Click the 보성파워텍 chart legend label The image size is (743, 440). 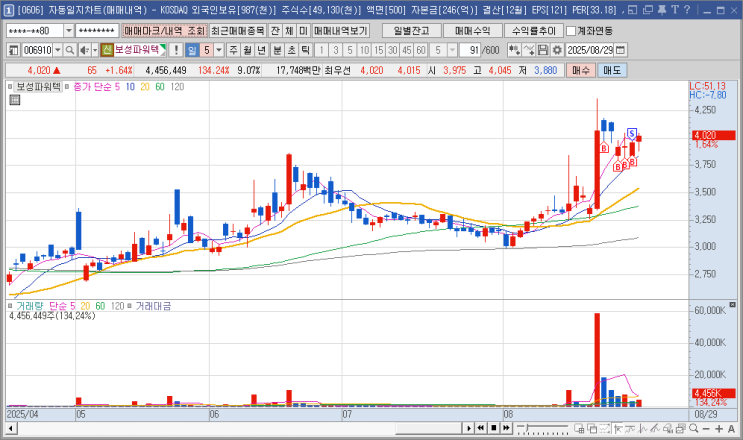click(x=38, y=87)
